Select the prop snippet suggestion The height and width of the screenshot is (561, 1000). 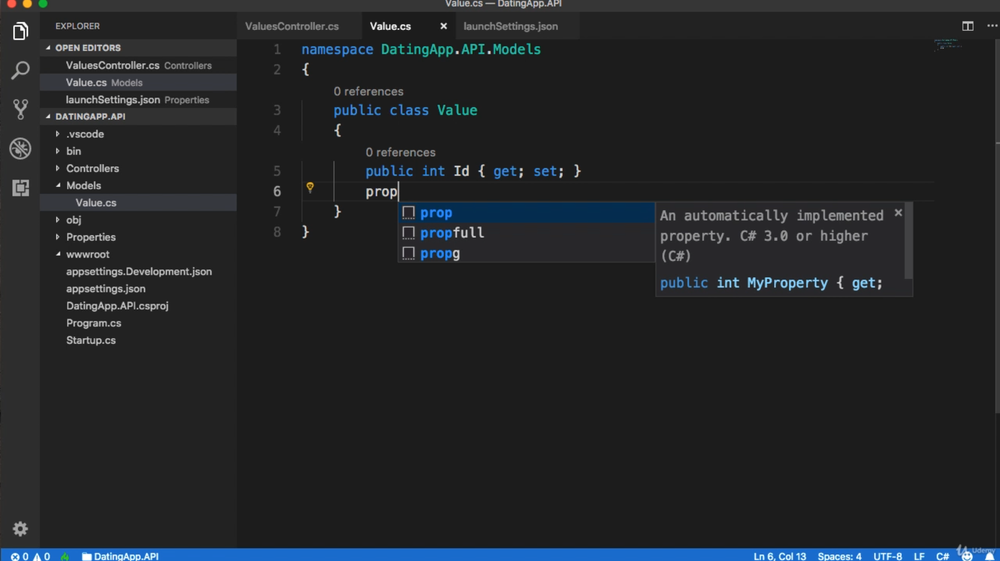(526, 212)
